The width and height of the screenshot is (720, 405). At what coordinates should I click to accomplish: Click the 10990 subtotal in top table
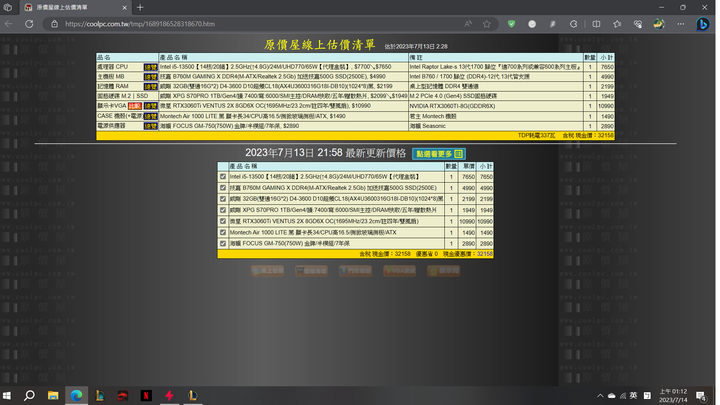tap(606, 106)
